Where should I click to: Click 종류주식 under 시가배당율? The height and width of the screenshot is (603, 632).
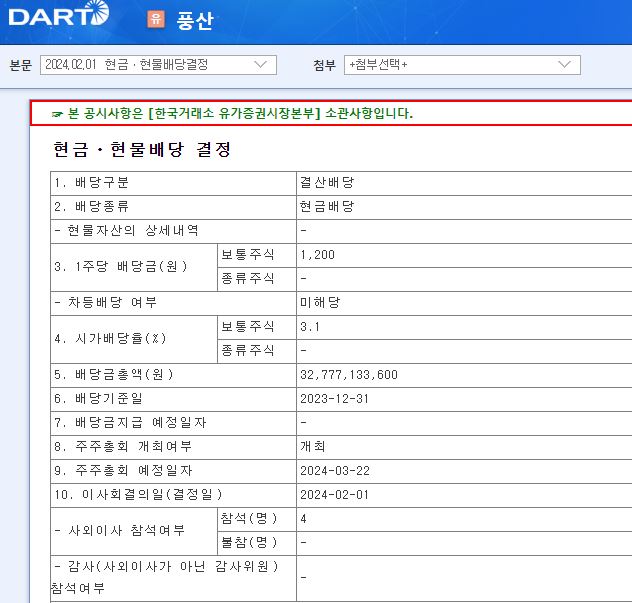tap(248, 350)
